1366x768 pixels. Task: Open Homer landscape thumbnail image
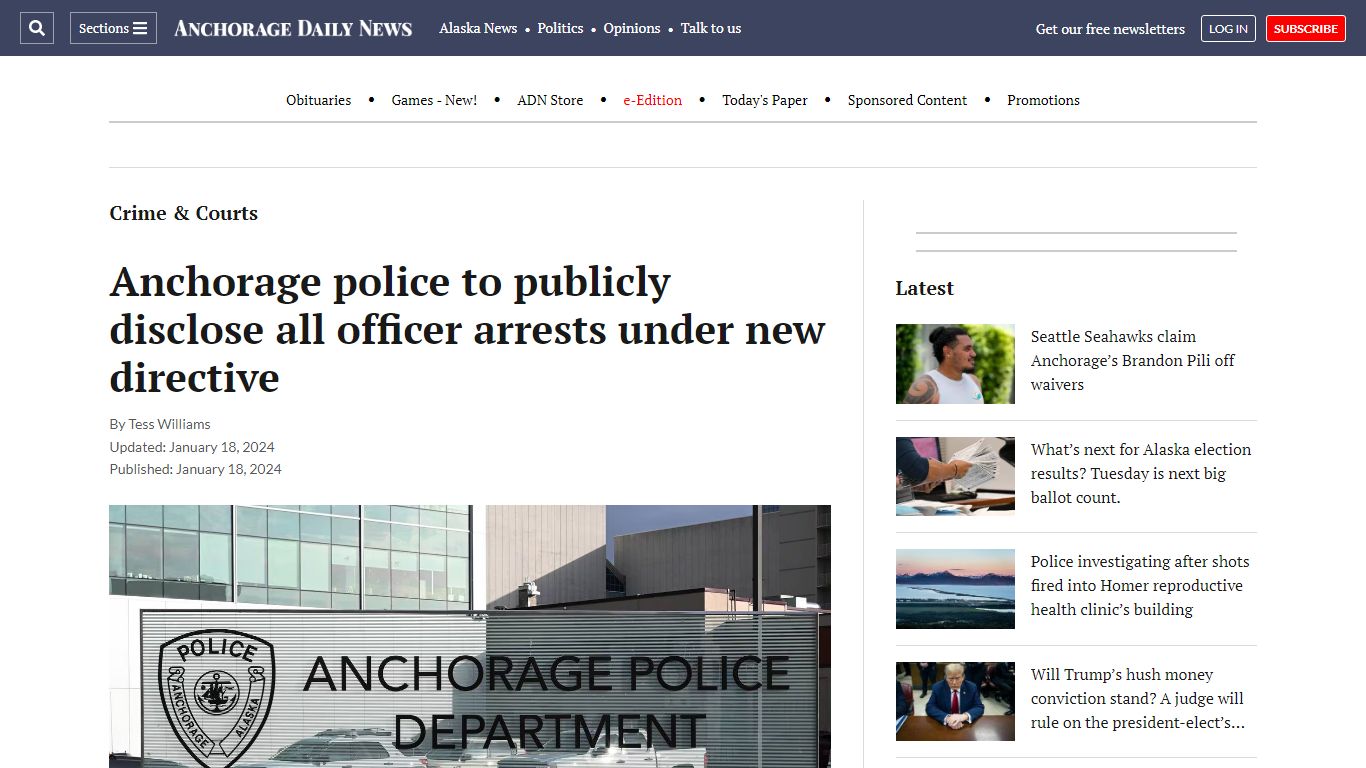click(x=955, y=589)
